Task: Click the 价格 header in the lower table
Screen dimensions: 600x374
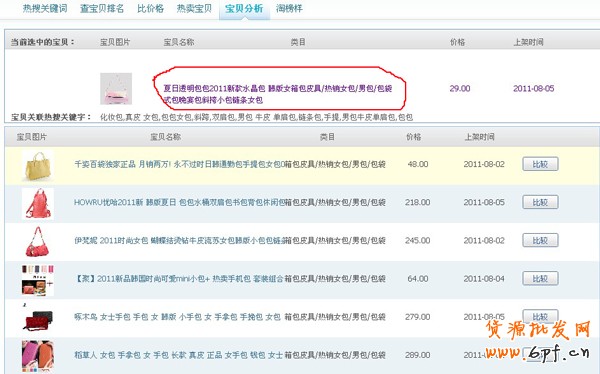Action: [414, 137]
